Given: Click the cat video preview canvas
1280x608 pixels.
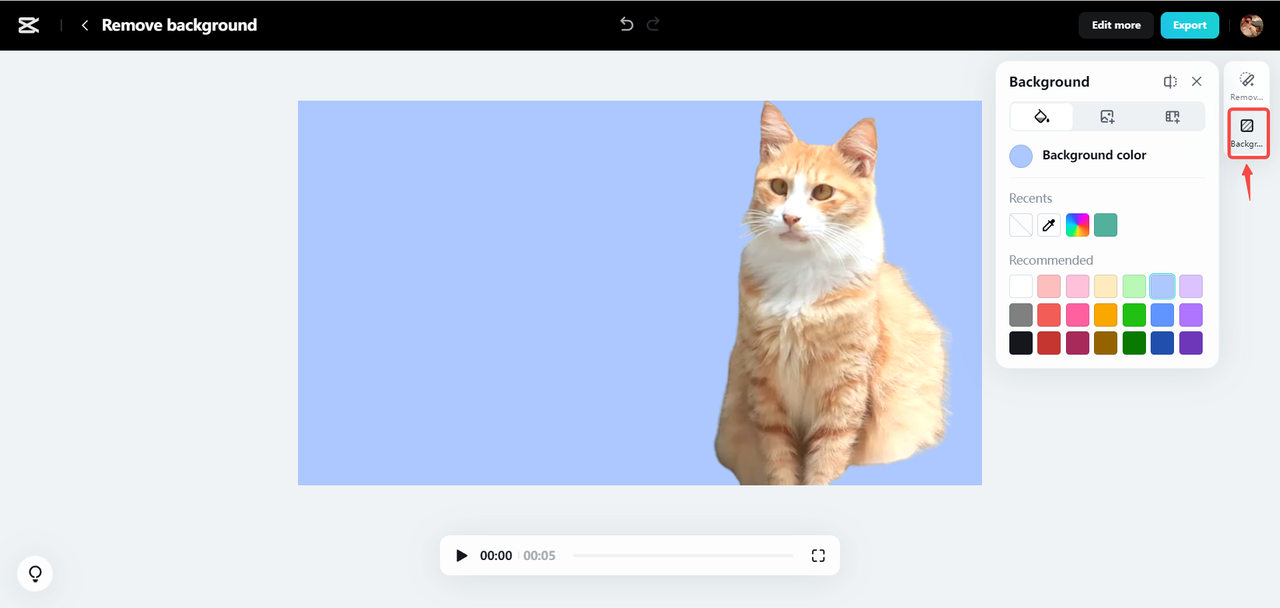Looking at the screenshot, I should click(640, 293).
